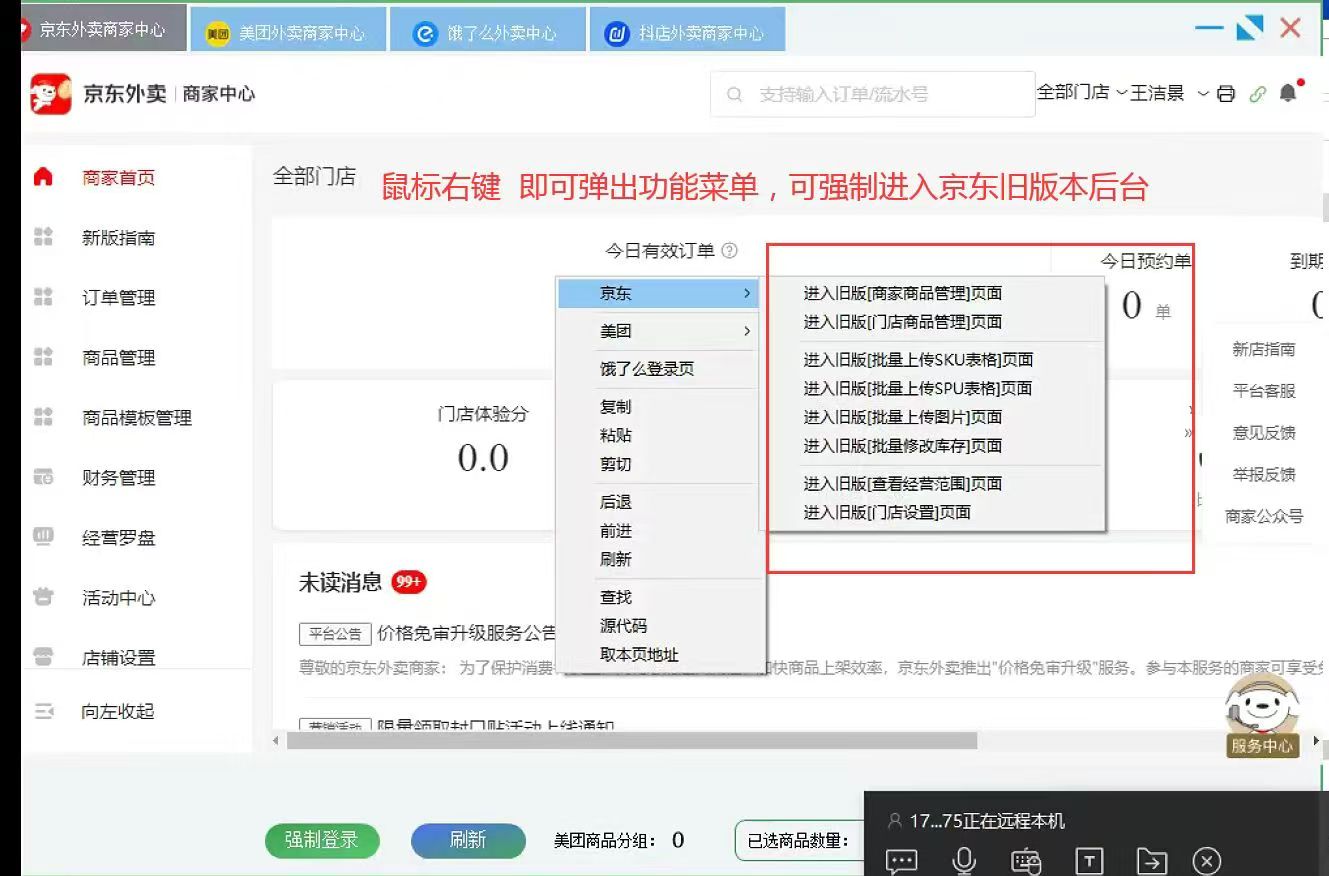Click the search magnifier icon
1329x876 pixels.
click(735, 94)
